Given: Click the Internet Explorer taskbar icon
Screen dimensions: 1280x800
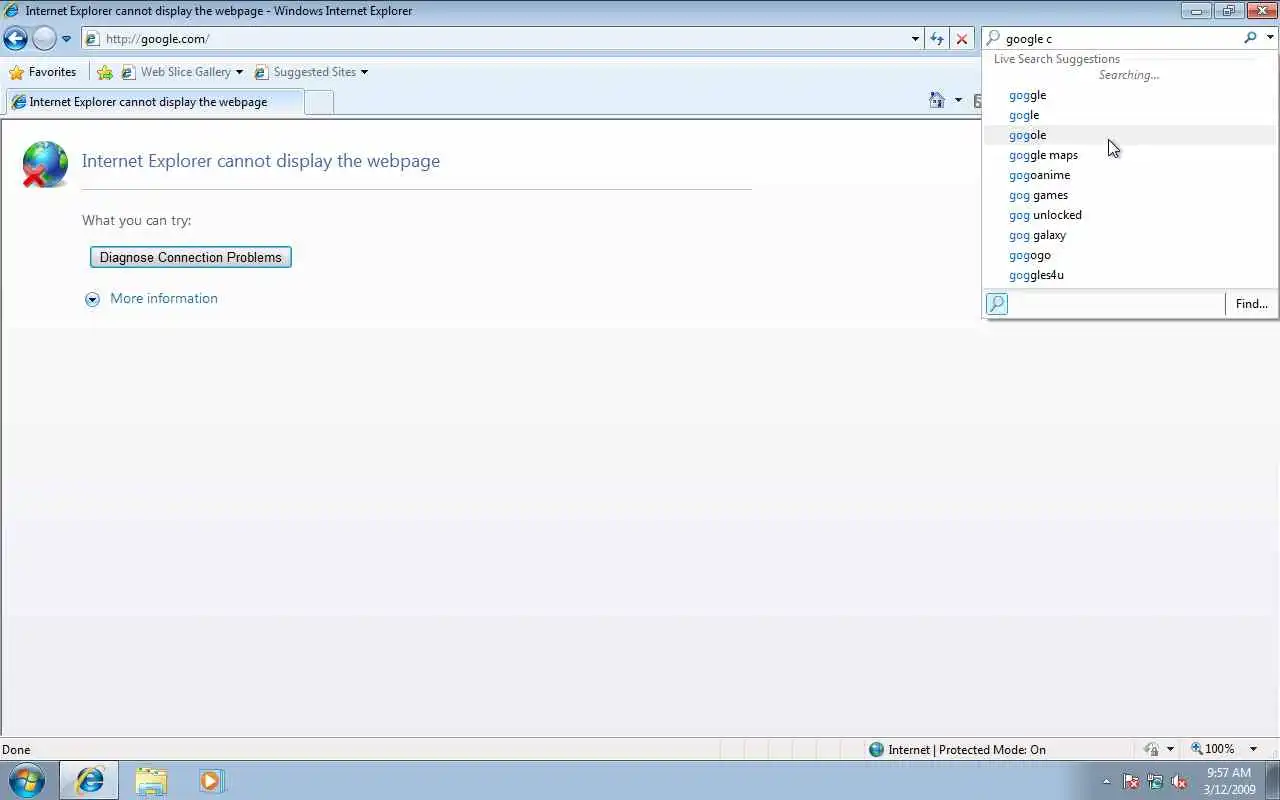Looking at the screenshot, I should [89, 780].
